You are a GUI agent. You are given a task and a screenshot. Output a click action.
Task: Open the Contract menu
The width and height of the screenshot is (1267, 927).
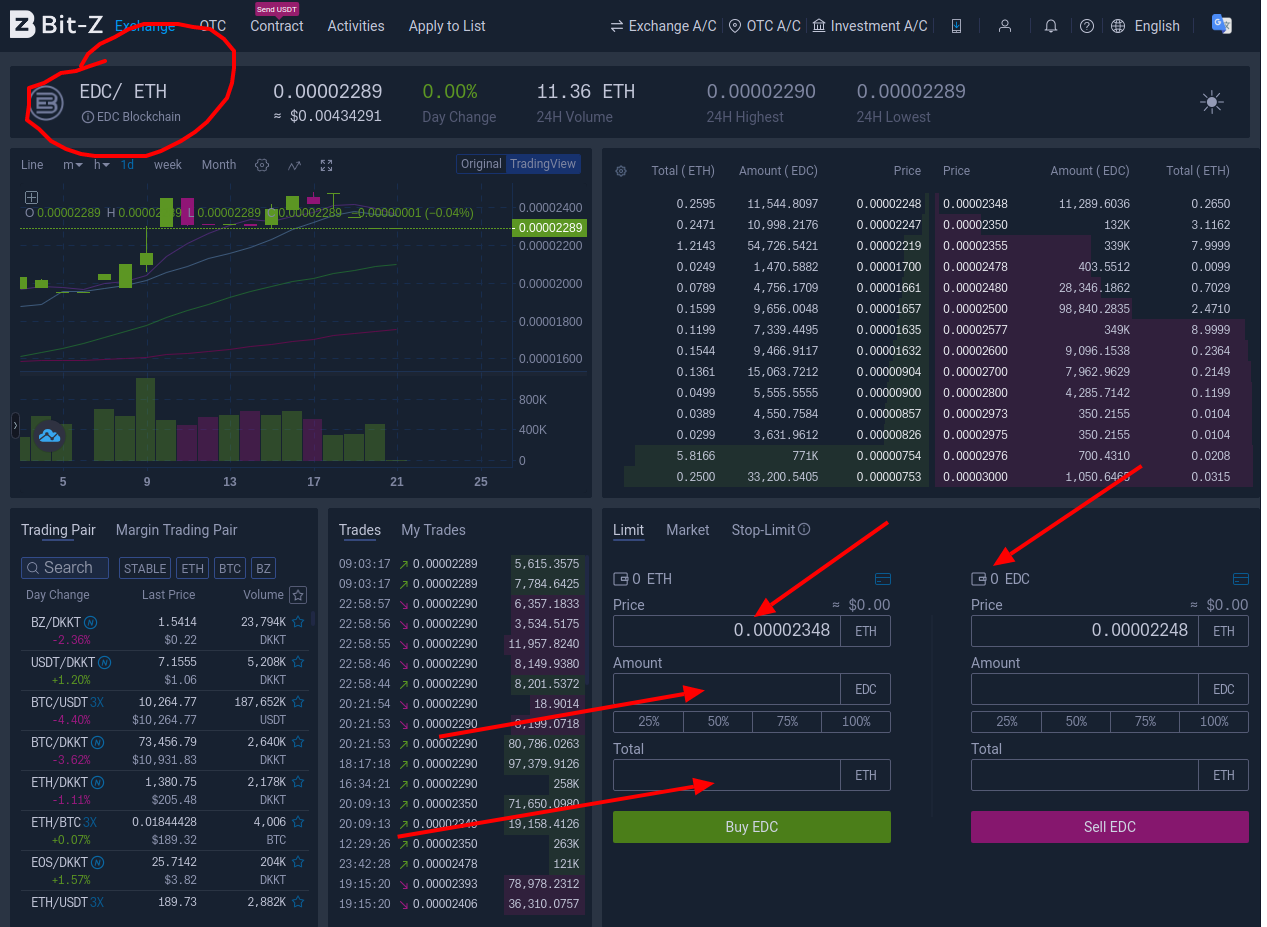pyautogui.click(x=277, y=26)
